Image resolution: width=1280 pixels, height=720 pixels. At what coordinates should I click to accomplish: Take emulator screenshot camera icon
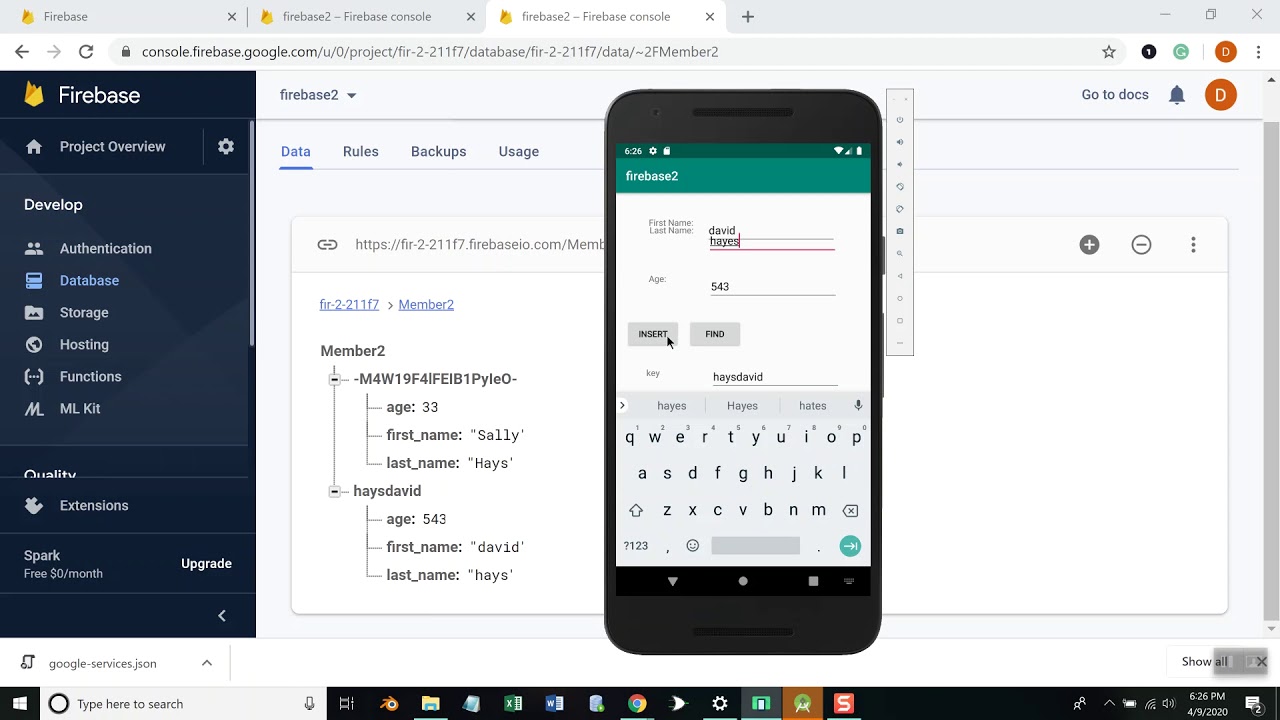pyautogui.click(x=900, y=231)
